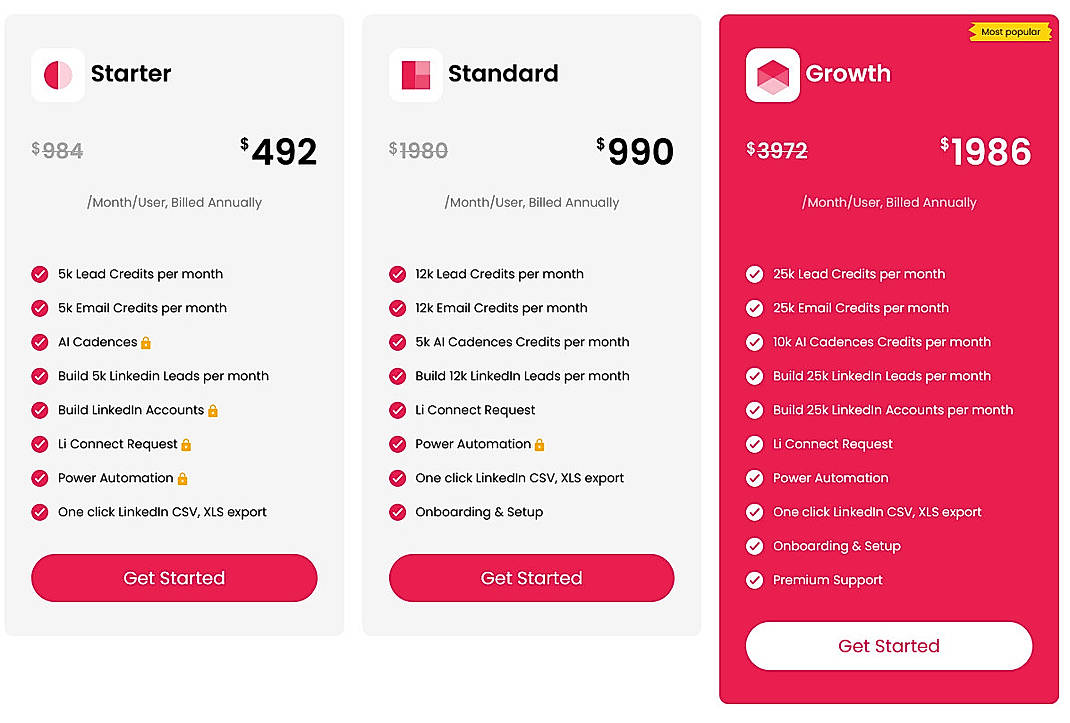Click Get Started on the Starter plan
Viewport: 1070px width, 723px height.
pyautogui.click(x=174, y=578)
